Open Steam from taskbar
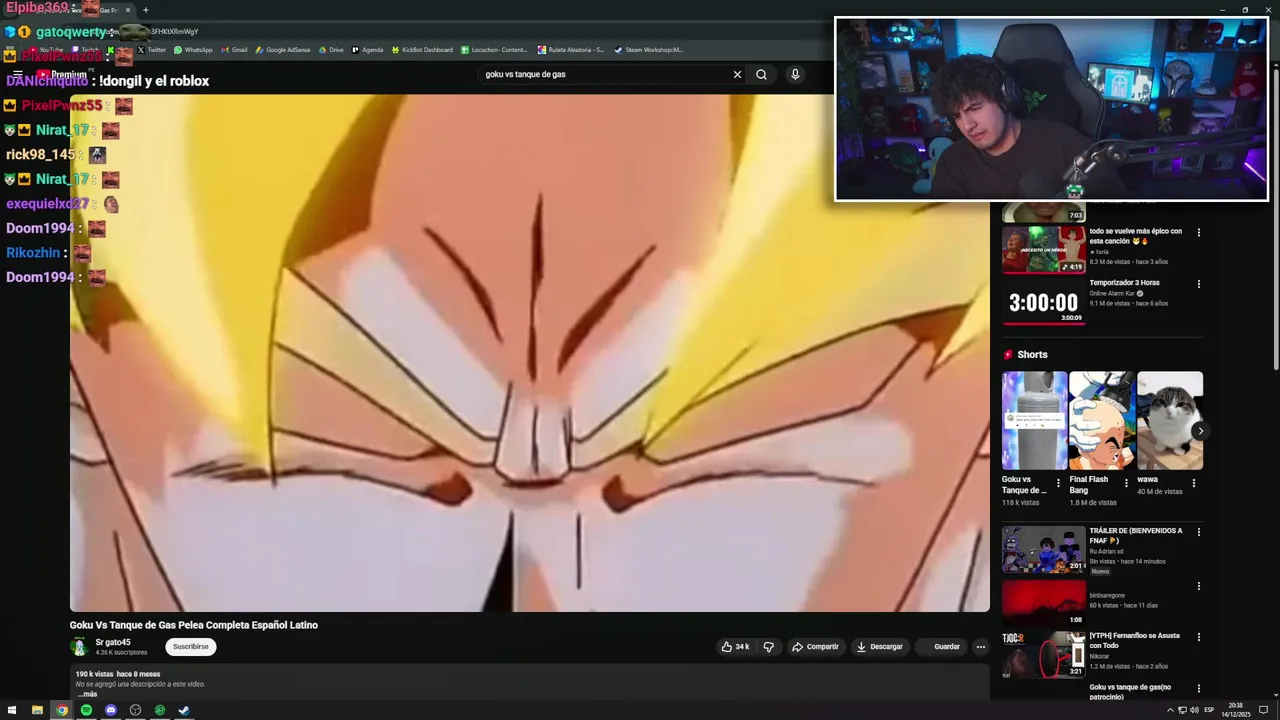Screen dimensions: 1280x720 [x=184, y=710]
